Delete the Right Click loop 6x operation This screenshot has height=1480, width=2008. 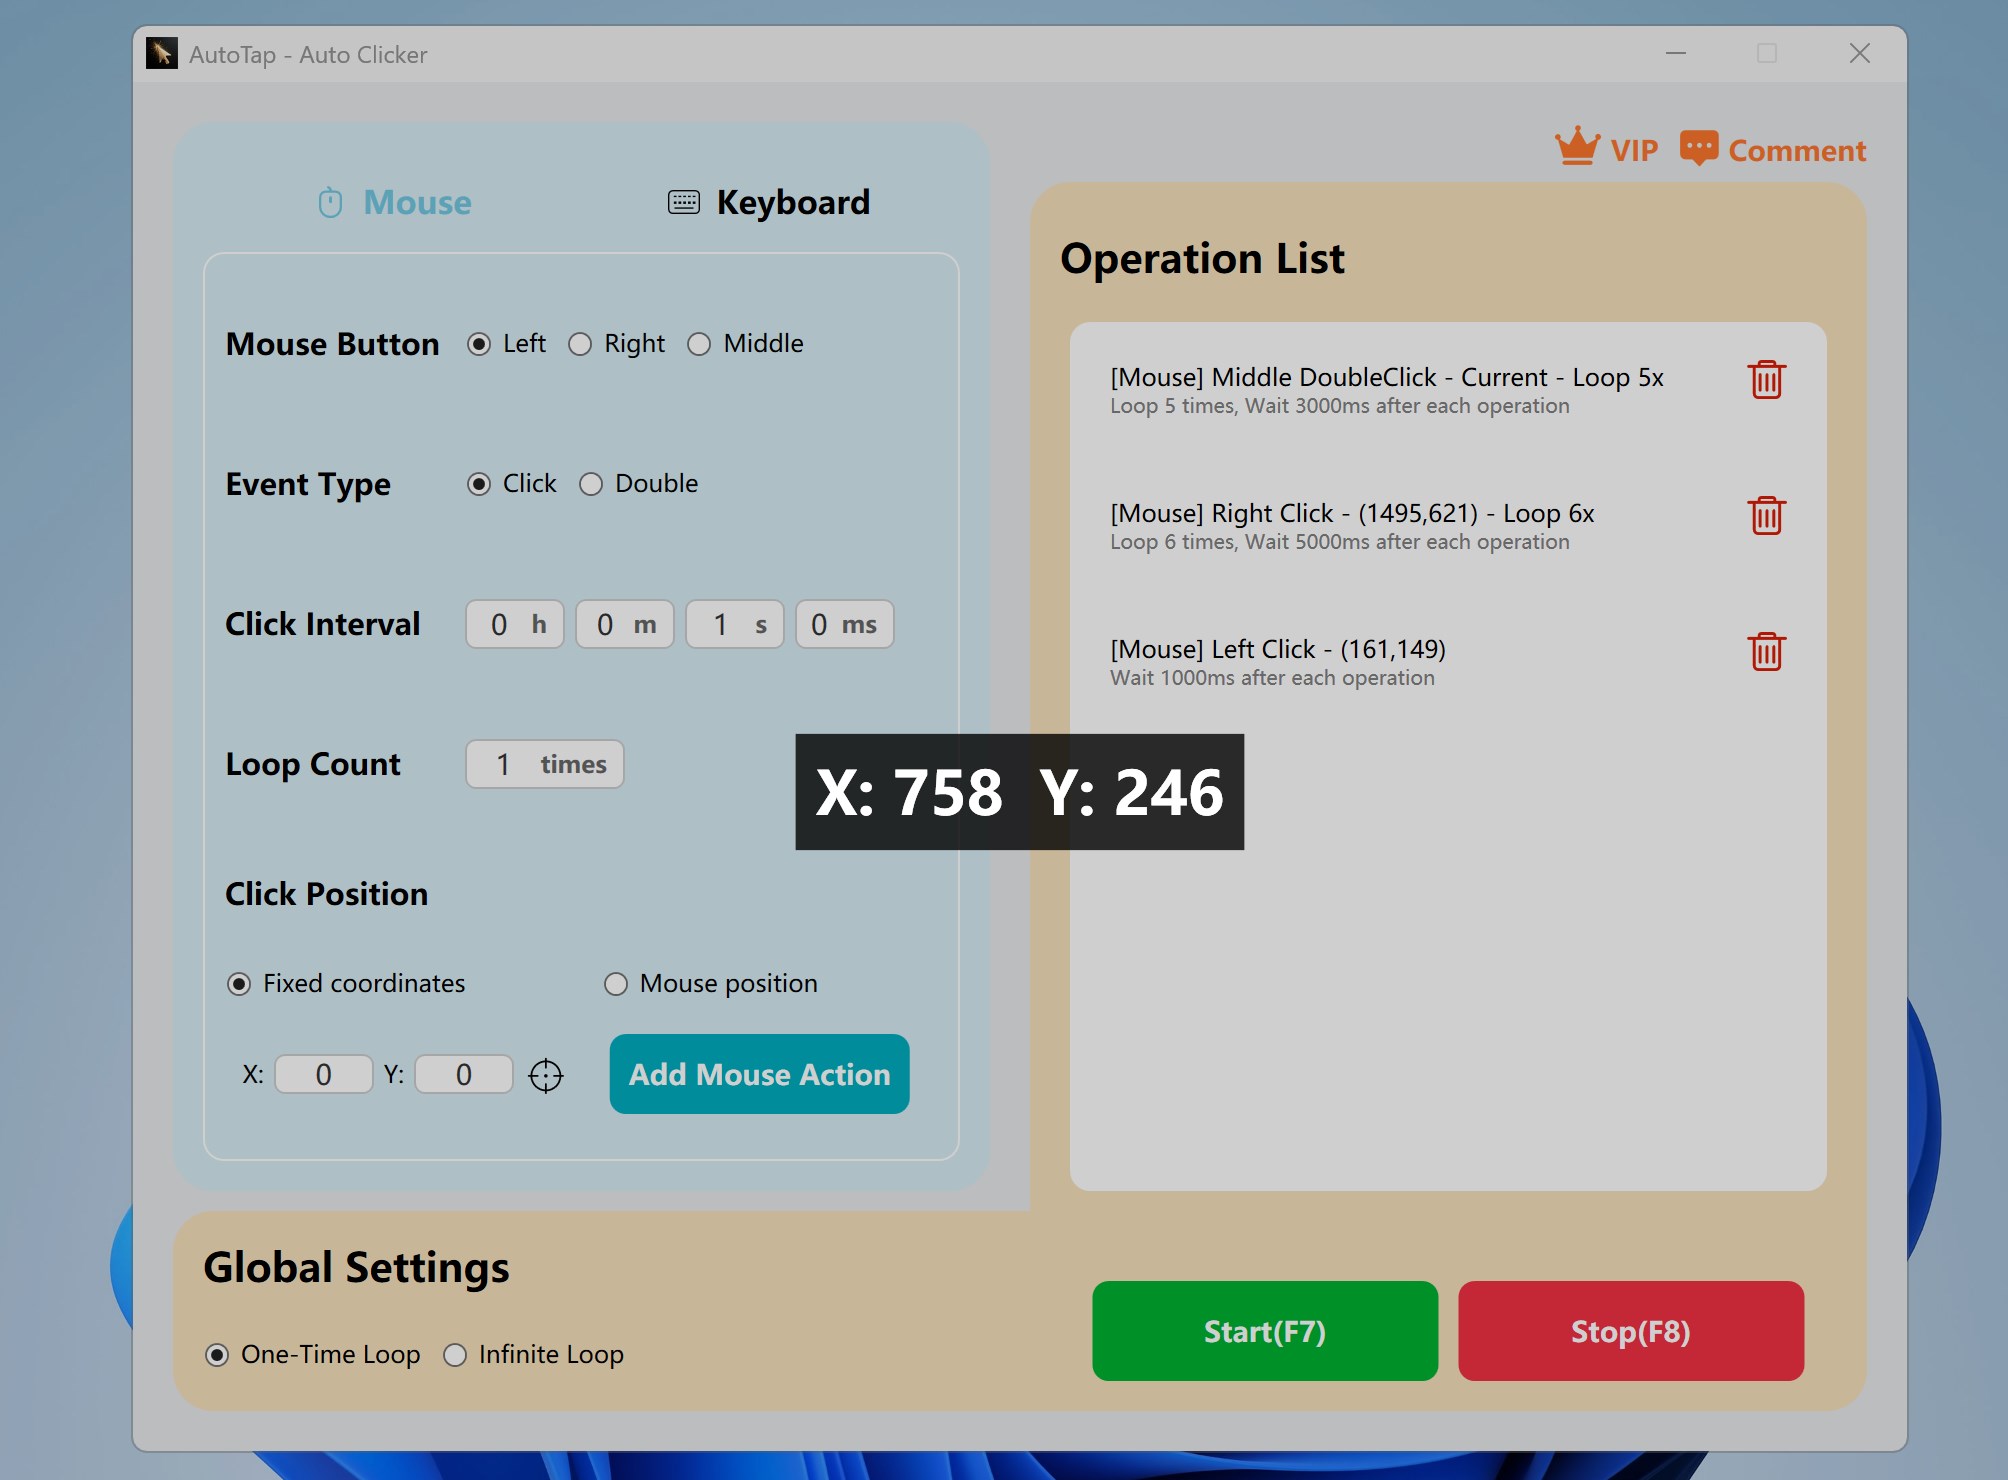point(1766,516)
